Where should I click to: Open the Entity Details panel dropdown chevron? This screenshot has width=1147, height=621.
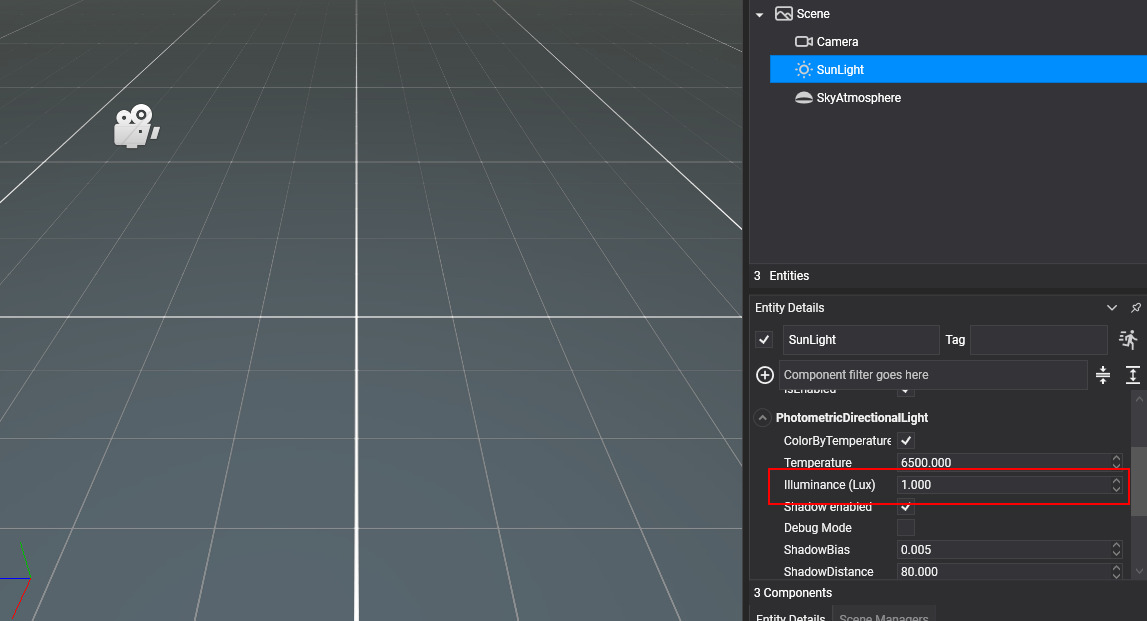pos(1112,308)
